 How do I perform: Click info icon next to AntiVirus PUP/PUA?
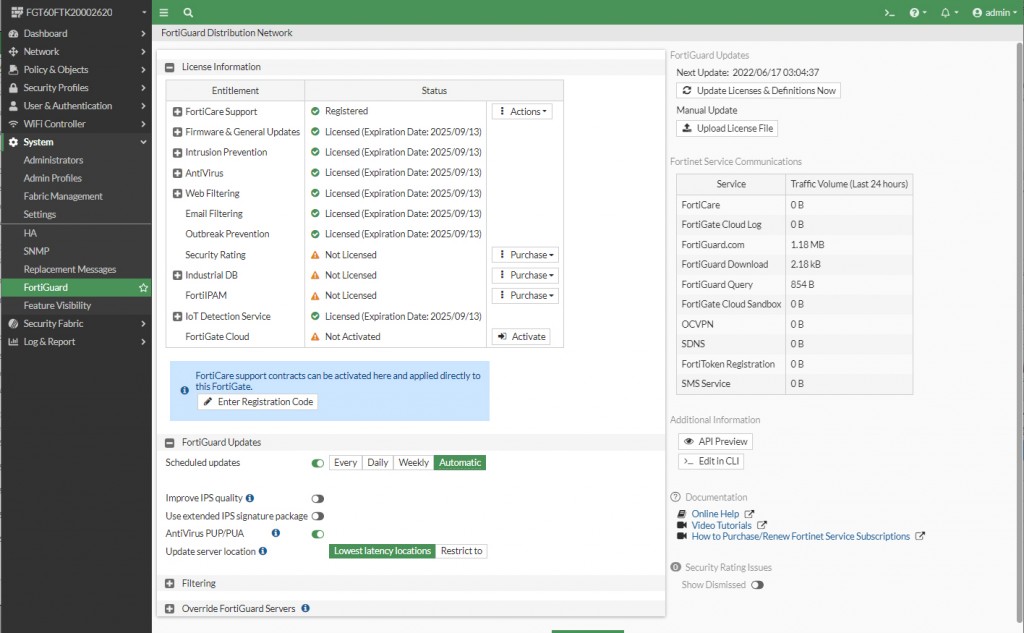tap(276, 533)
